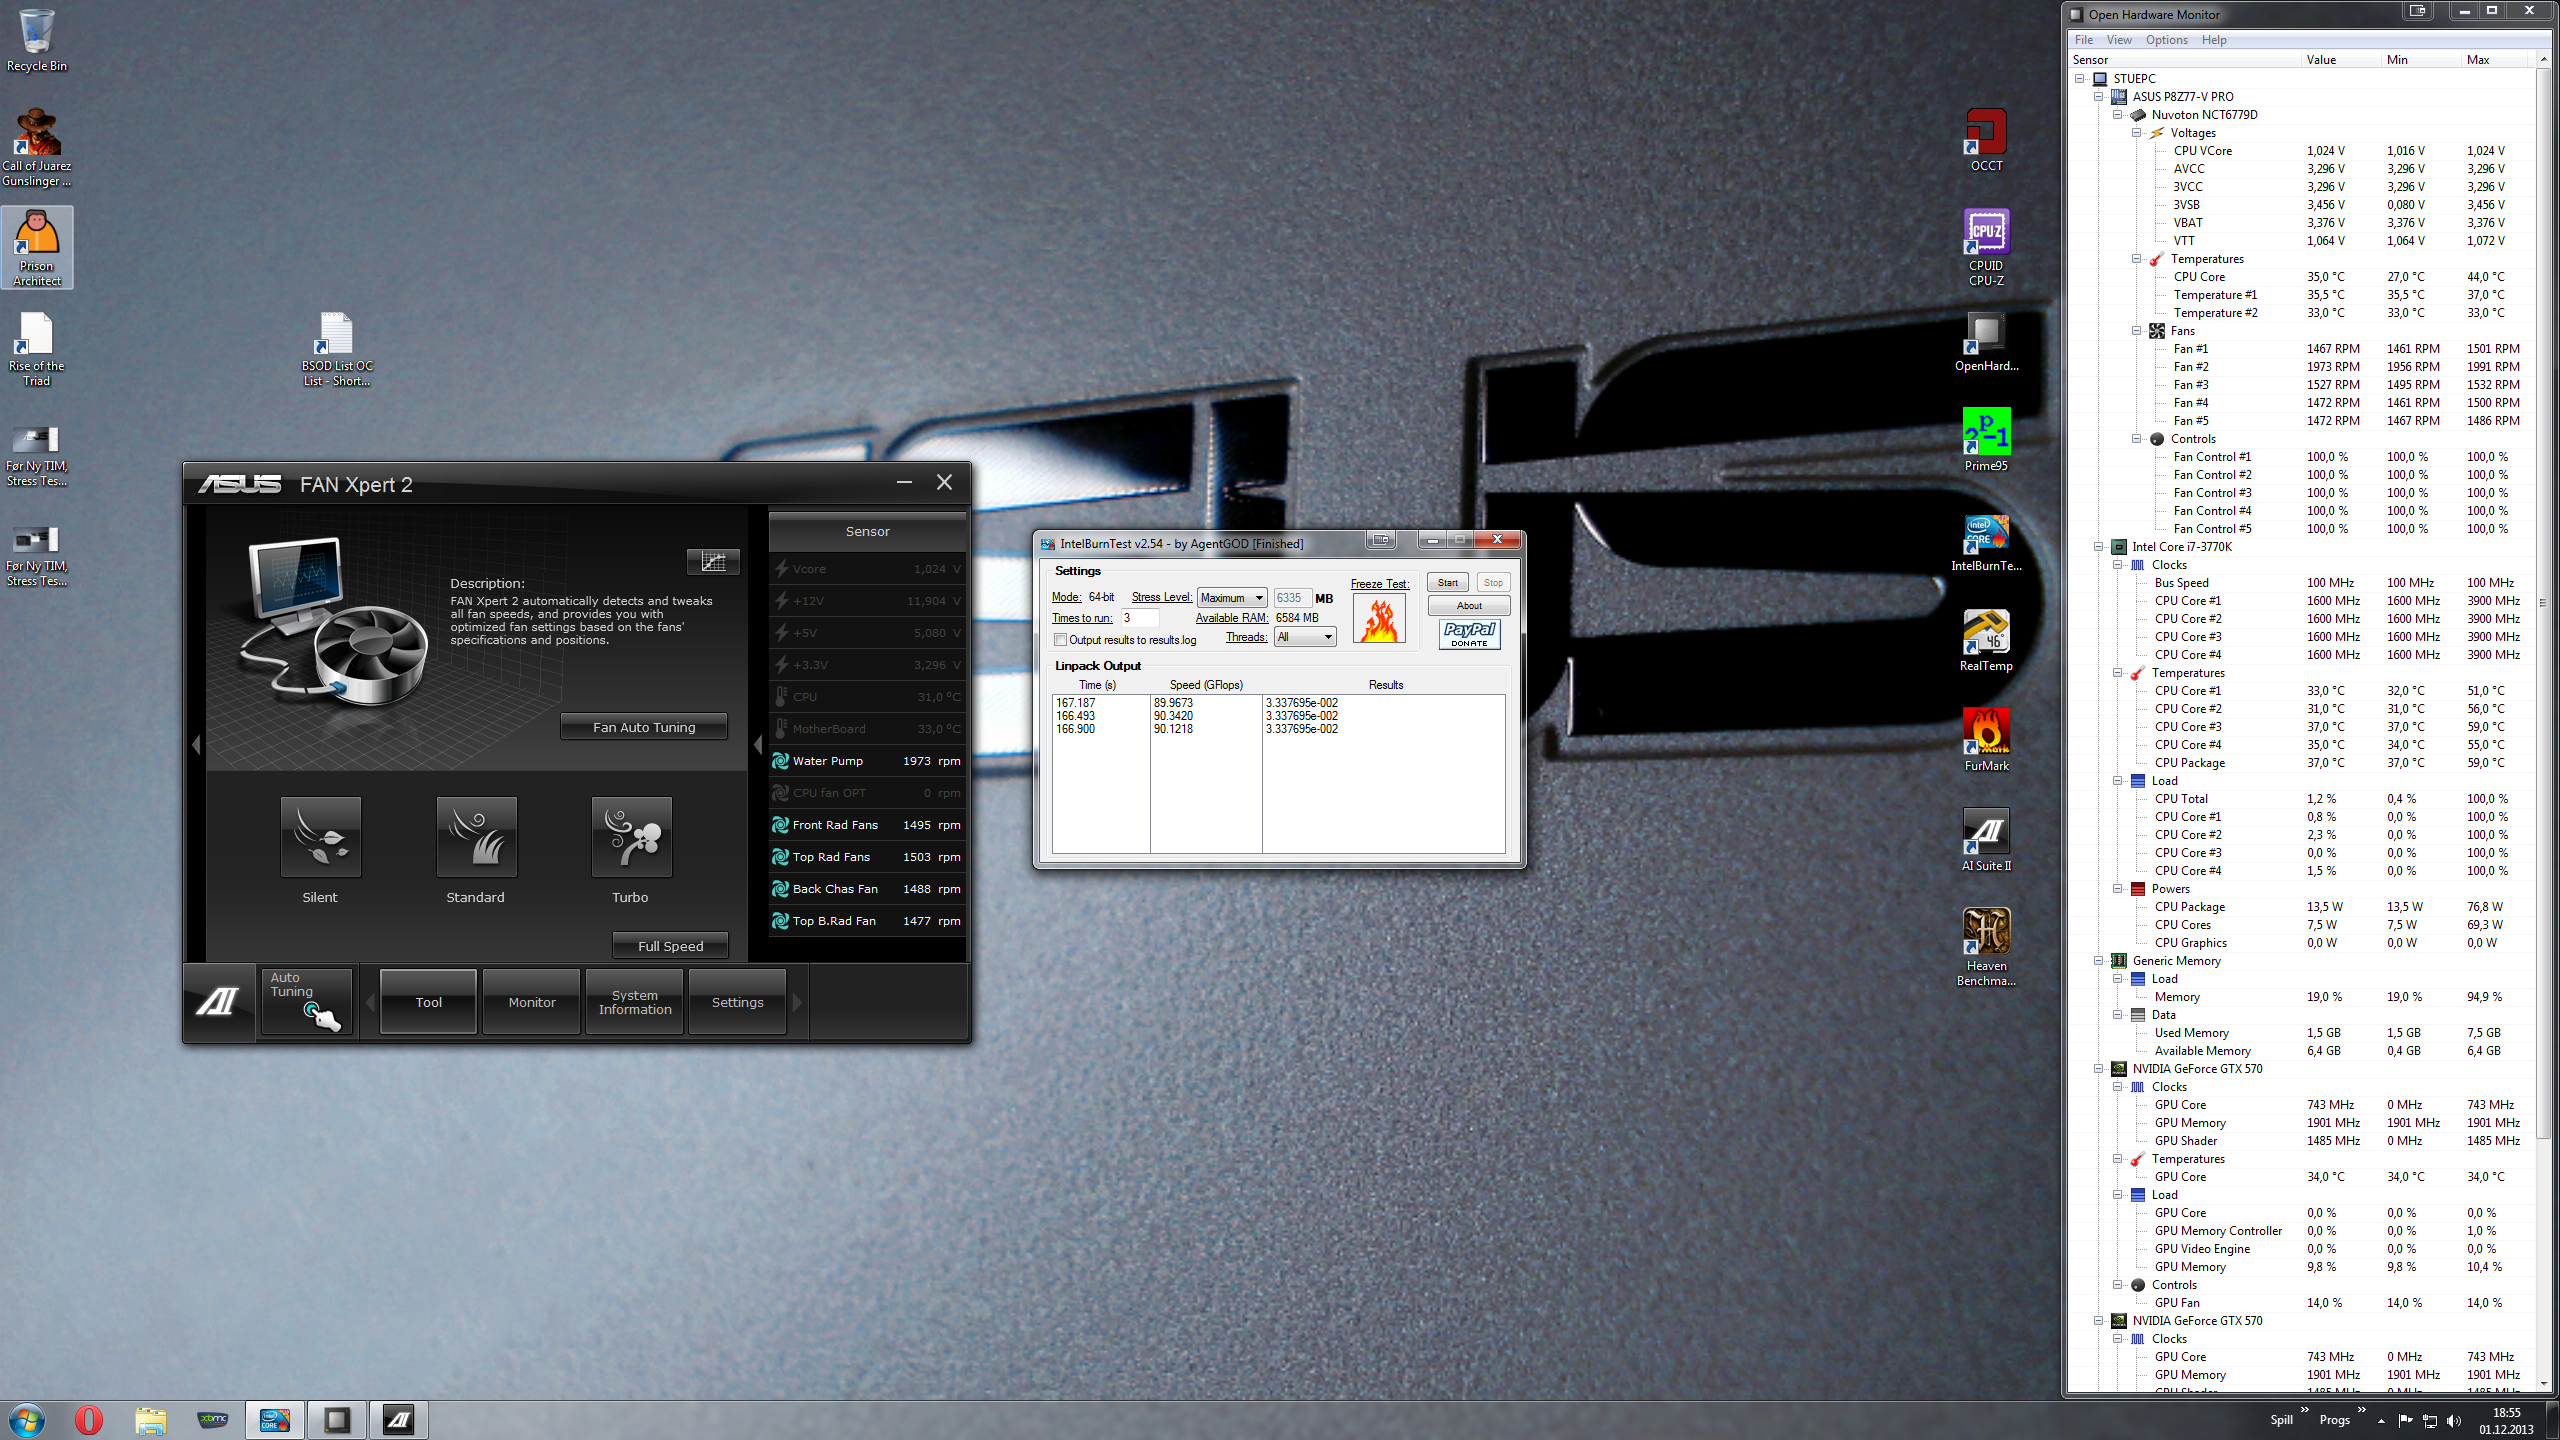Image resolution: width=2560 pixels, height=1440 pixels.
Task: Click the Sensor header in Fan Xpert
Action: click(x=867, y=531)
